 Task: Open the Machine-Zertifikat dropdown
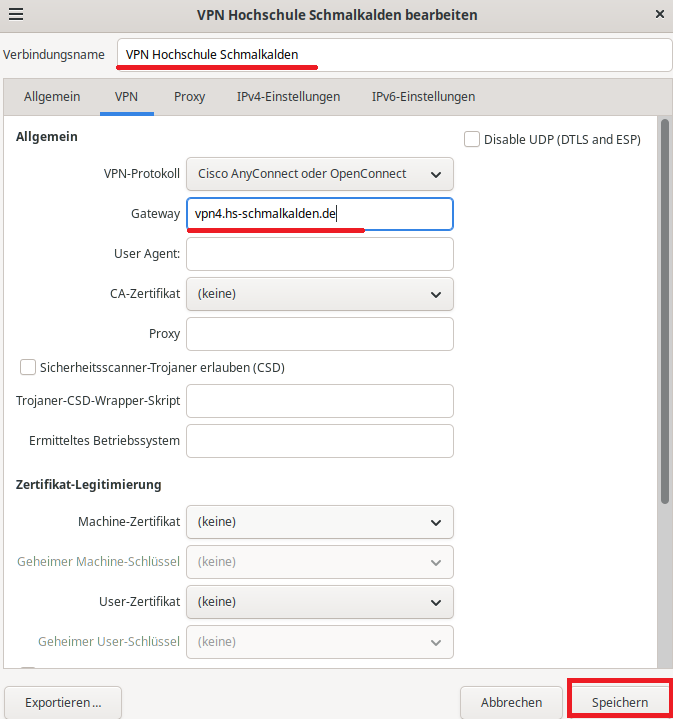pyautogui.click(x=320, y=522)
